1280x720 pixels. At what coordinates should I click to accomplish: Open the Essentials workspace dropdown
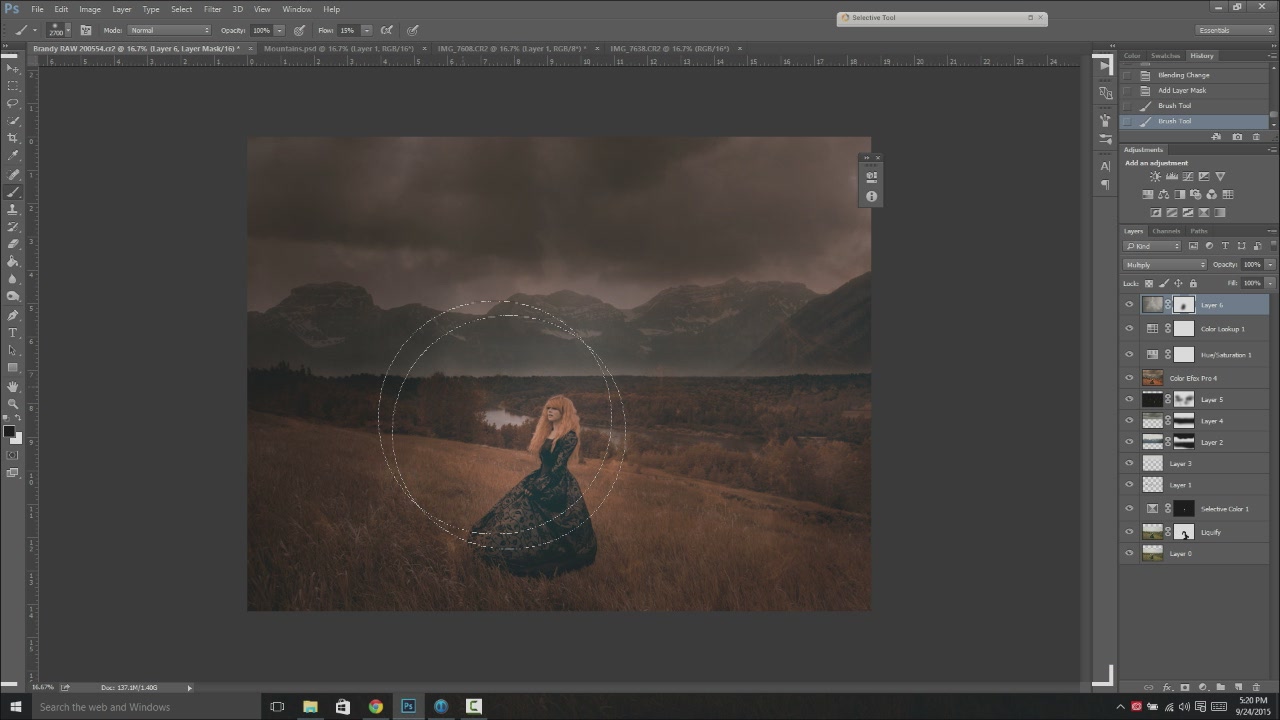1235,30
